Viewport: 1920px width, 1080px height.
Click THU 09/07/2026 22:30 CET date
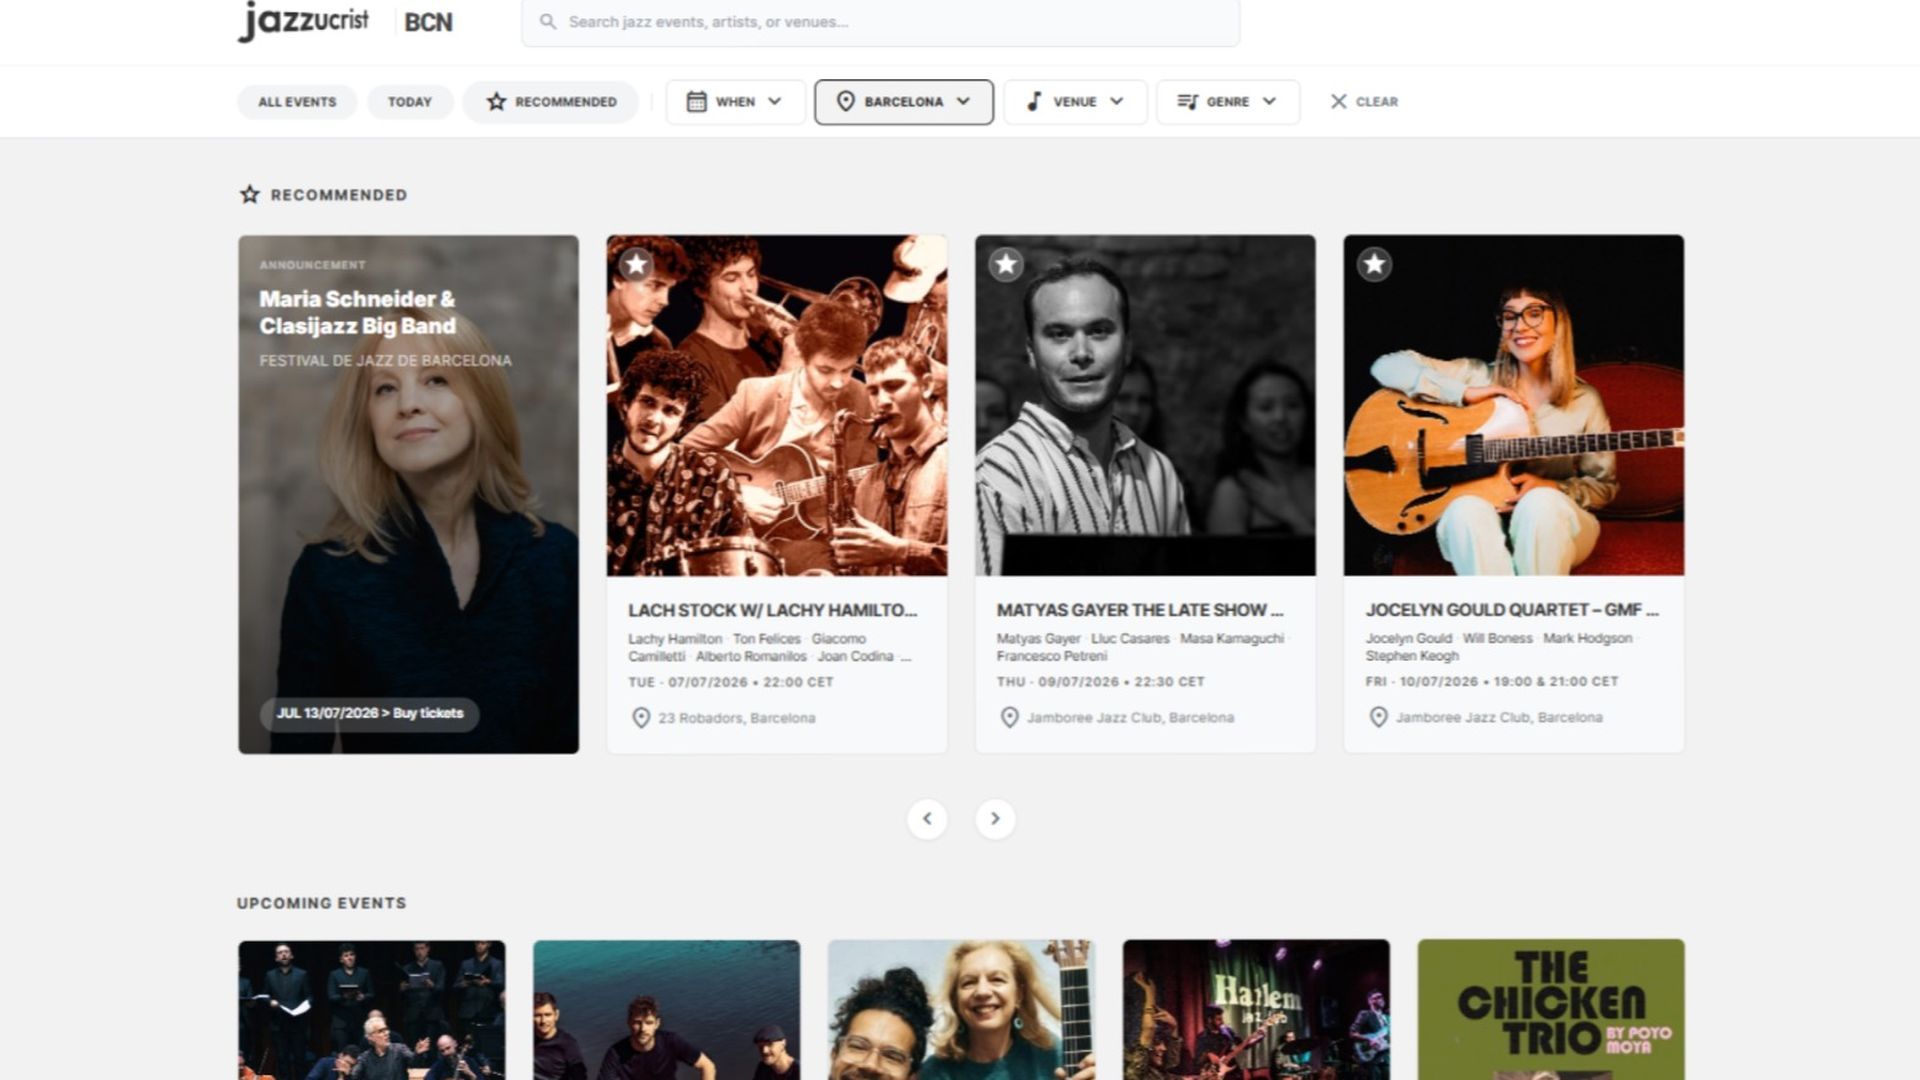click(x=1101, y=682)
